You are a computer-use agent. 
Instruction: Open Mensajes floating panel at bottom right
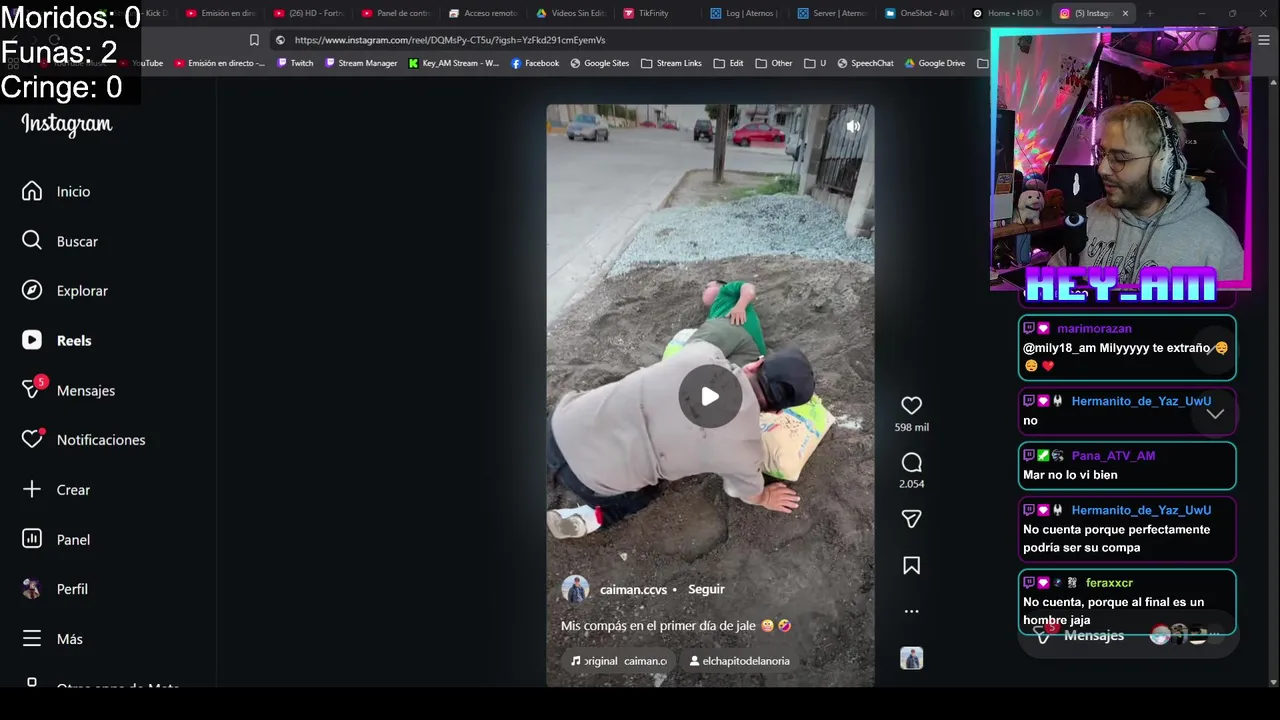(x=1127, y=635)
